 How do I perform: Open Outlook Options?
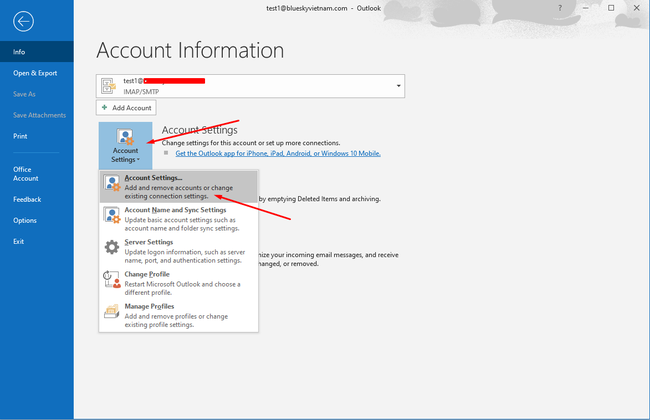click(x=37, y=221)
